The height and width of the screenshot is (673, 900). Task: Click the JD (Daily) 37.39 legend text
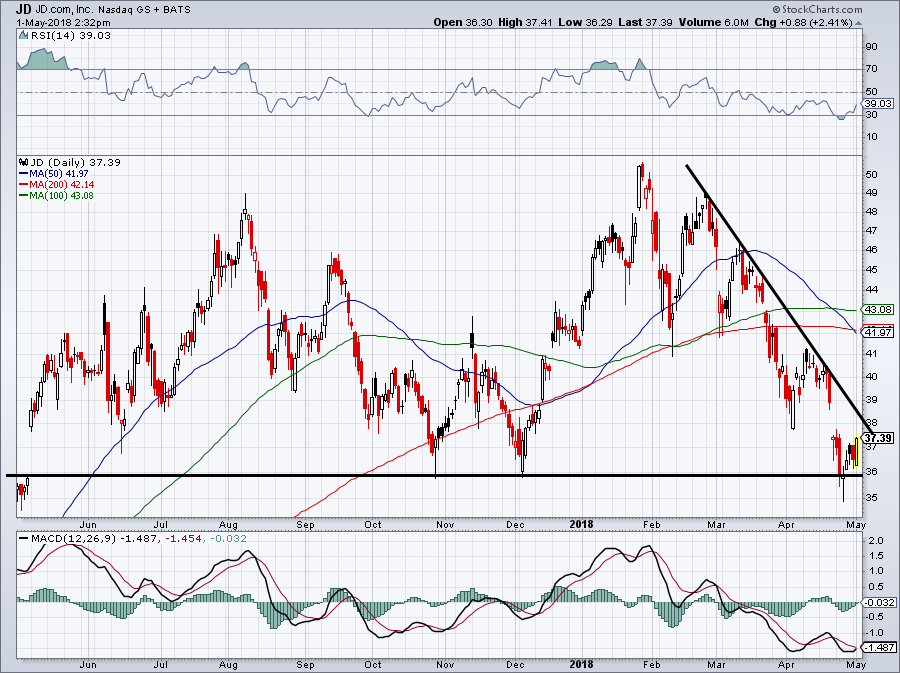(x=75, y=162)
